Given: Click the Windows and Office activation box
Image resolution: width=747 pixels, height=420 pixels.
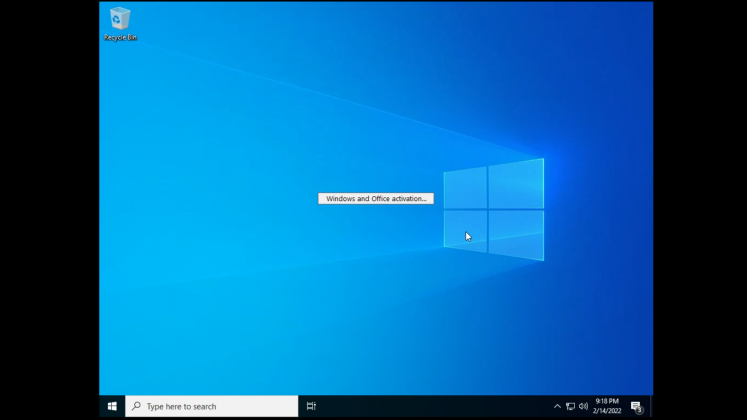Looking at the screenshot, I should click(376, 199).
